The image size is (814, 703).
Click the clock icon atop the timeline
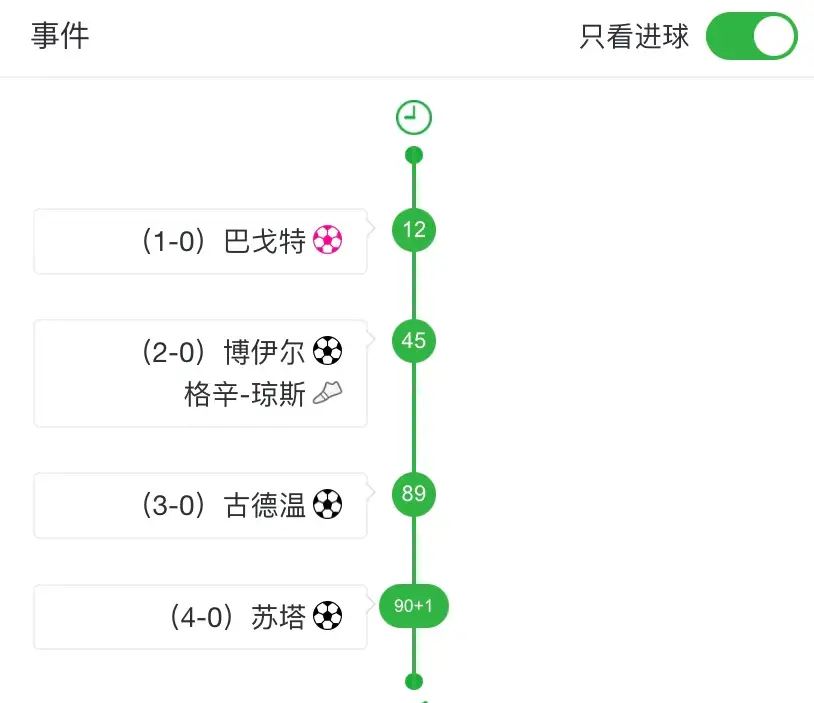(414, 118)
